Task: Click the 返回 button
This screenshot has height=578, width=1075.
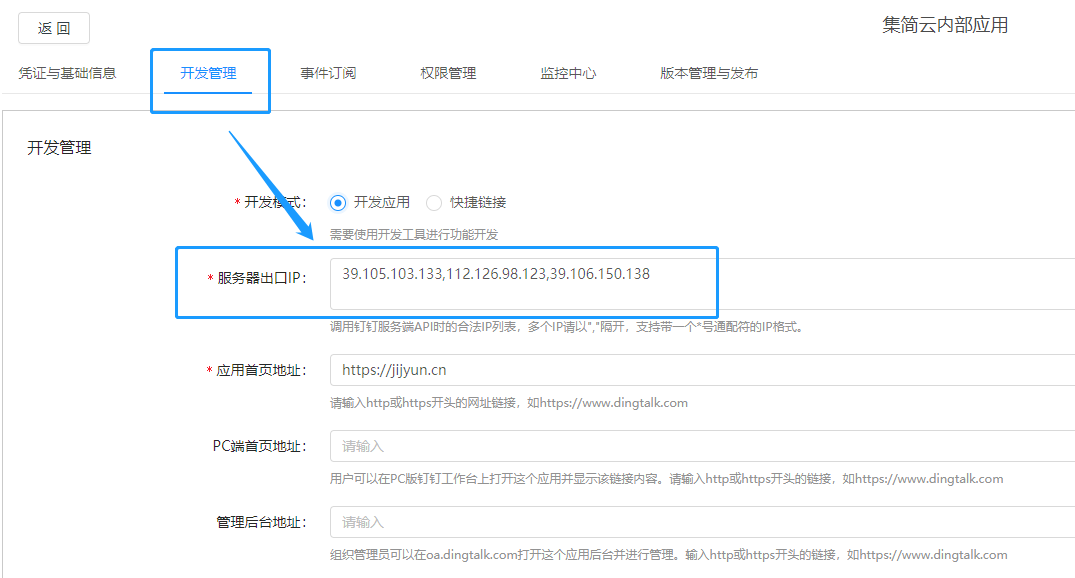Action: pos(54,28)
